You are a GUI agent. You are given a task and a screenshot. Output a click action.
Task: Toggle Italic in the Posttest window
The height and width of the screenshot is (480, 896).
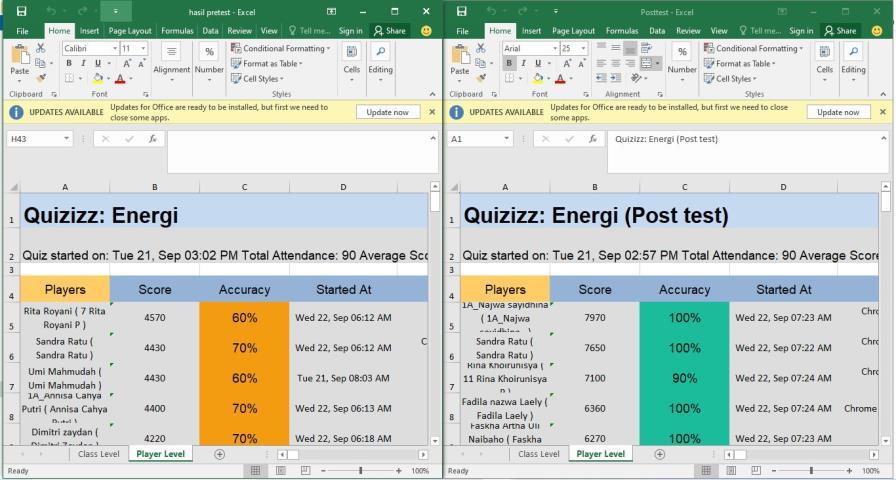(523, 63)
